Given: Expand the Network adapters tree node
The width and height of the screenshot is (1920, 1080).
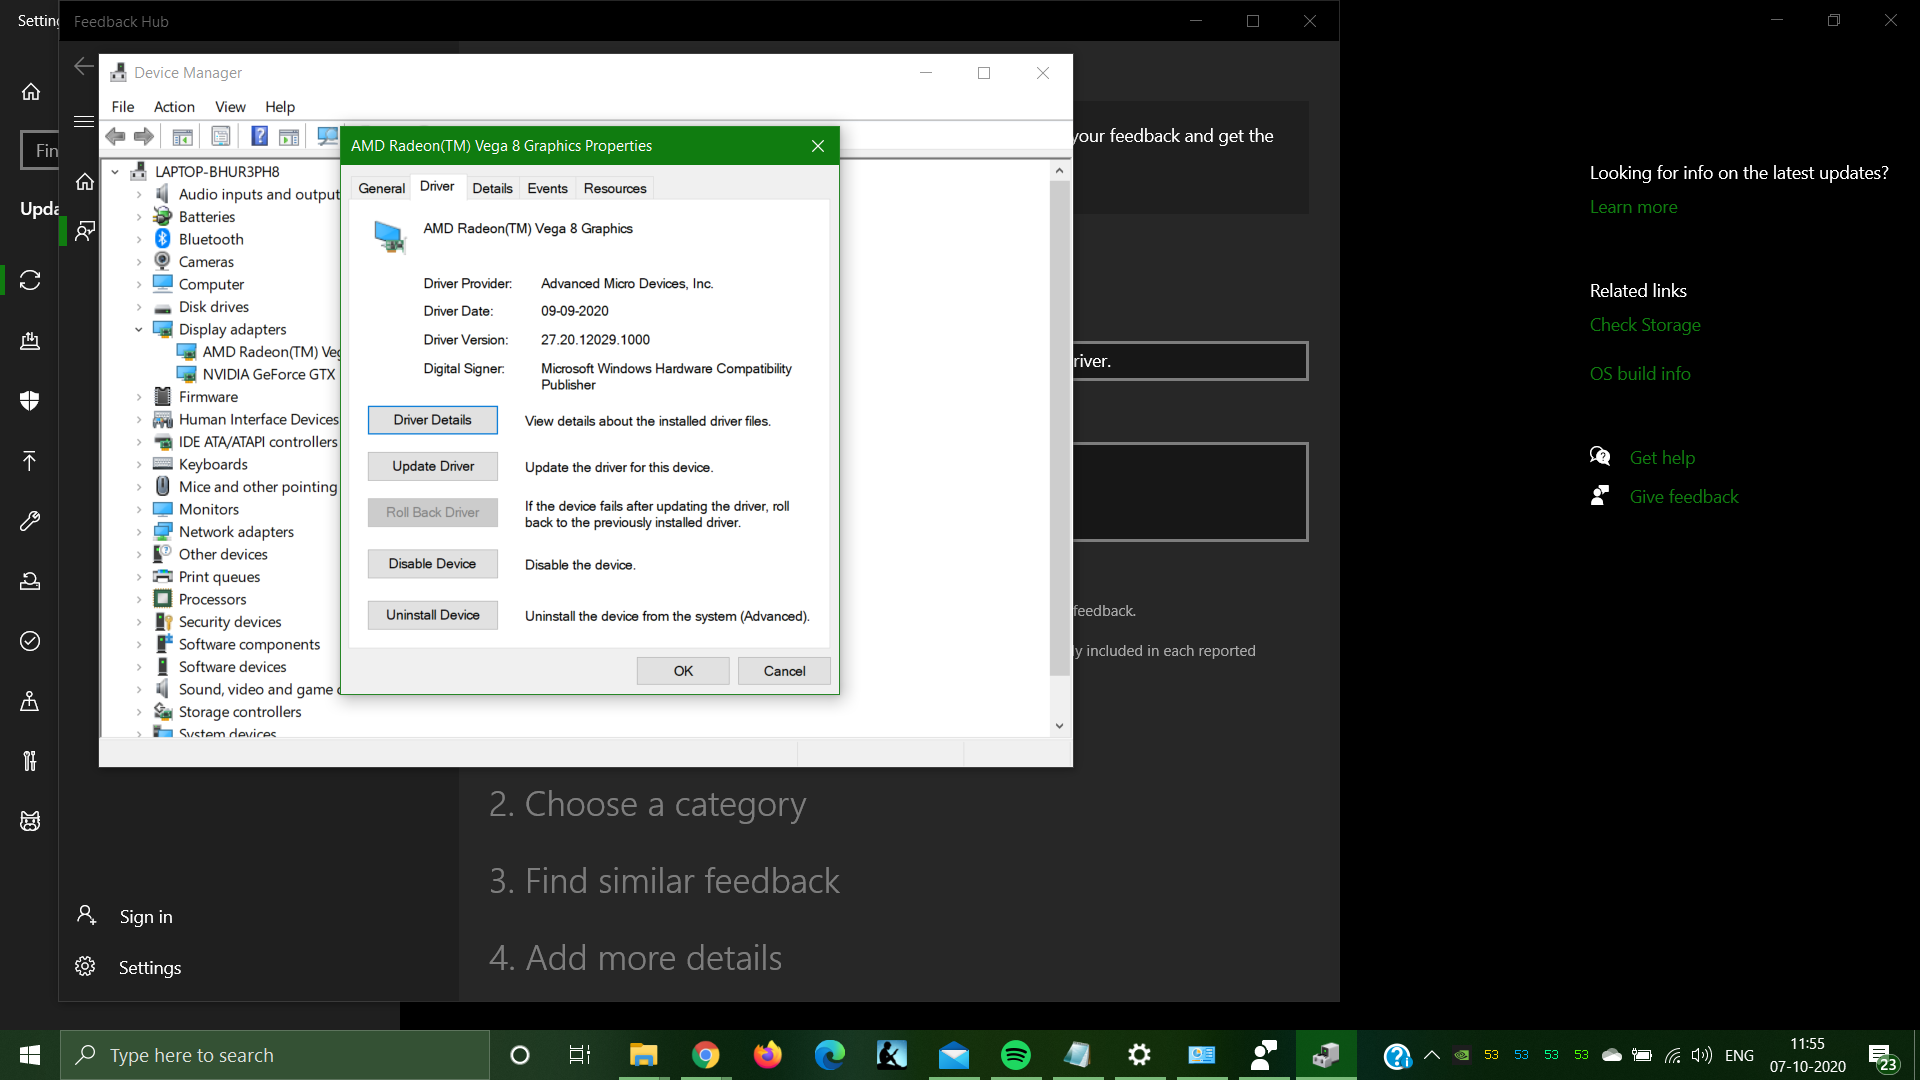Looking at the screenshot, I should [x=139, y=532].
